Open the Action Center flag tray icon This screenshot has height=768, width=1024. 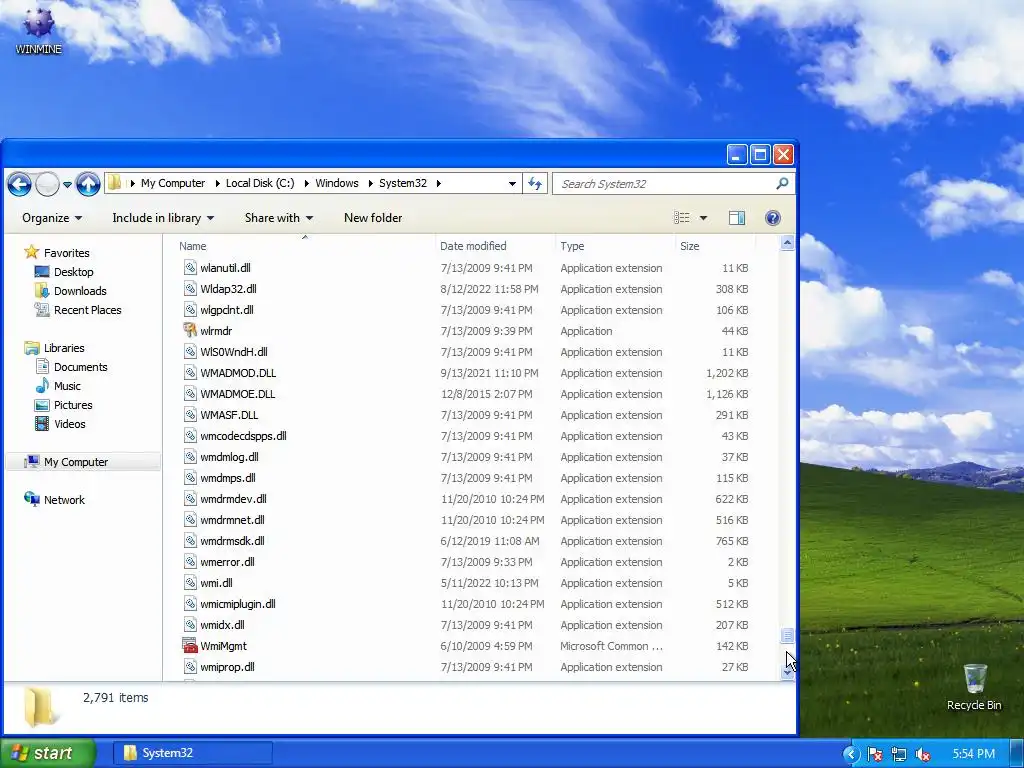tap(874, 754)
